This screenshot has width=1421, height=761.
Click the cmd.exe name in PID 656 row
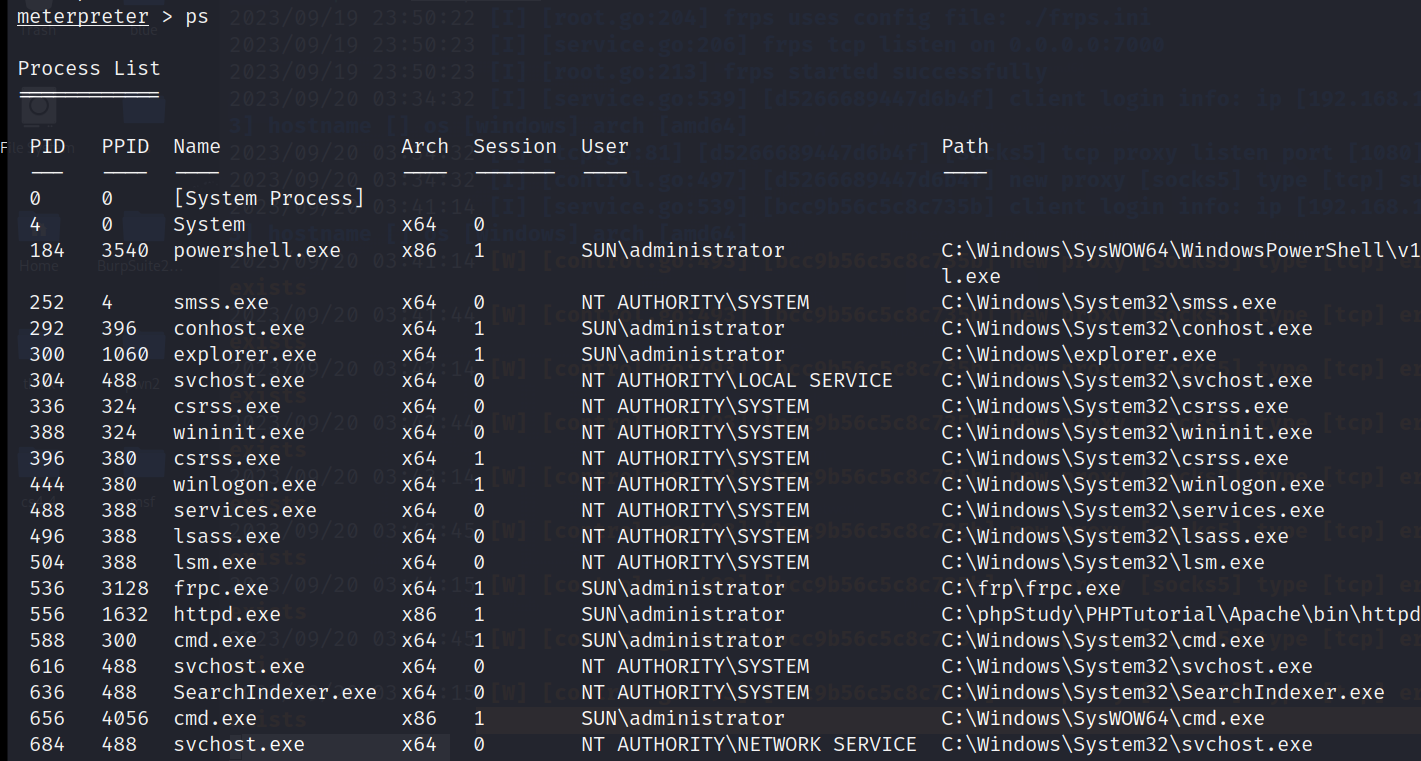(x=215, y=718)
